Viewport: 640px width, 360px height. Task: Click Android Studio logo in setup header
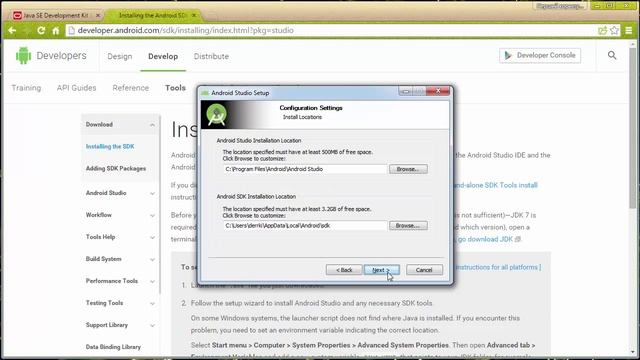[x=216, y=114]
